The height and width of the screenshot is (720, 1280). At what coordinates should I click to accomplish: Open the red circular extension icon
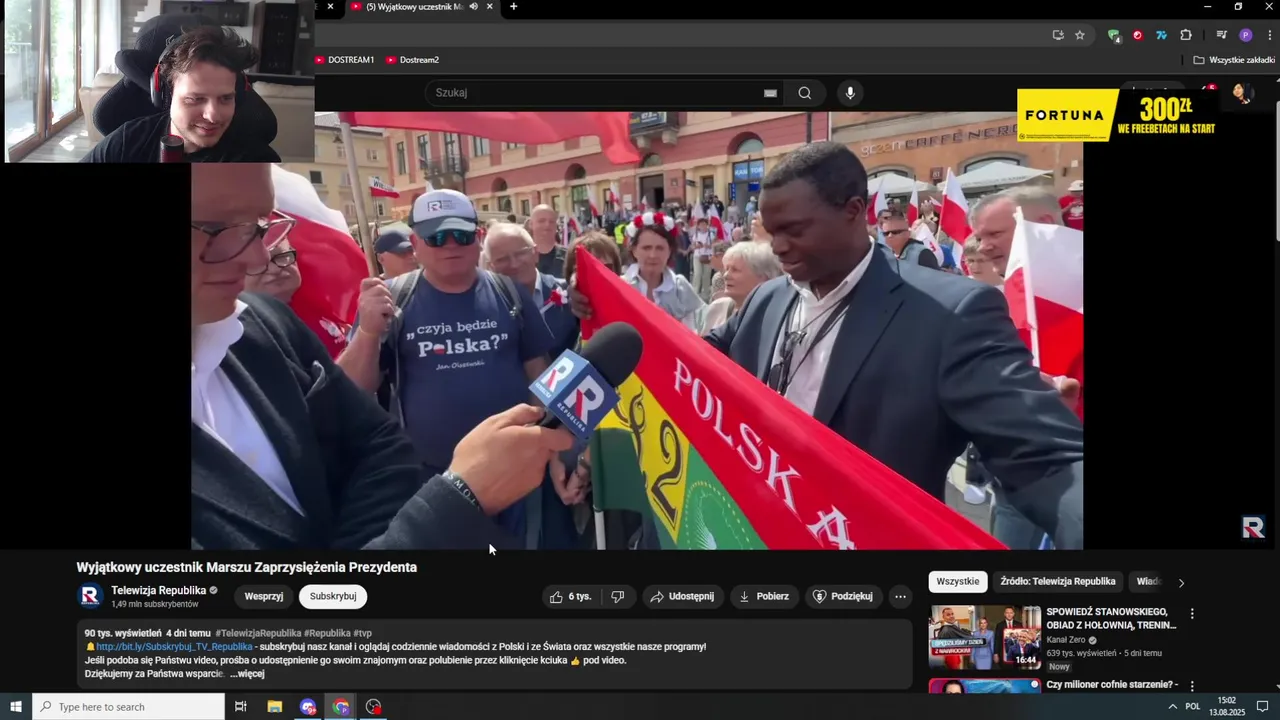point(1137,35)
